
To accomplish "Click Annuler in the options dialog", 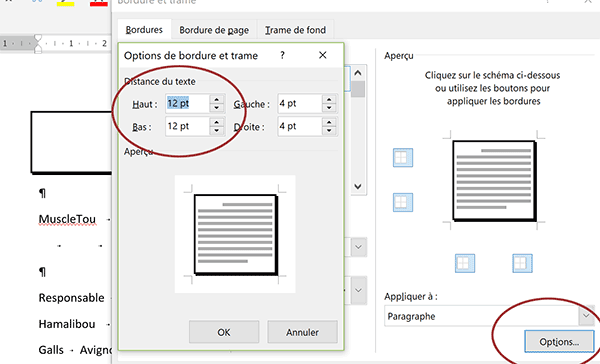I will coord(302,332).
